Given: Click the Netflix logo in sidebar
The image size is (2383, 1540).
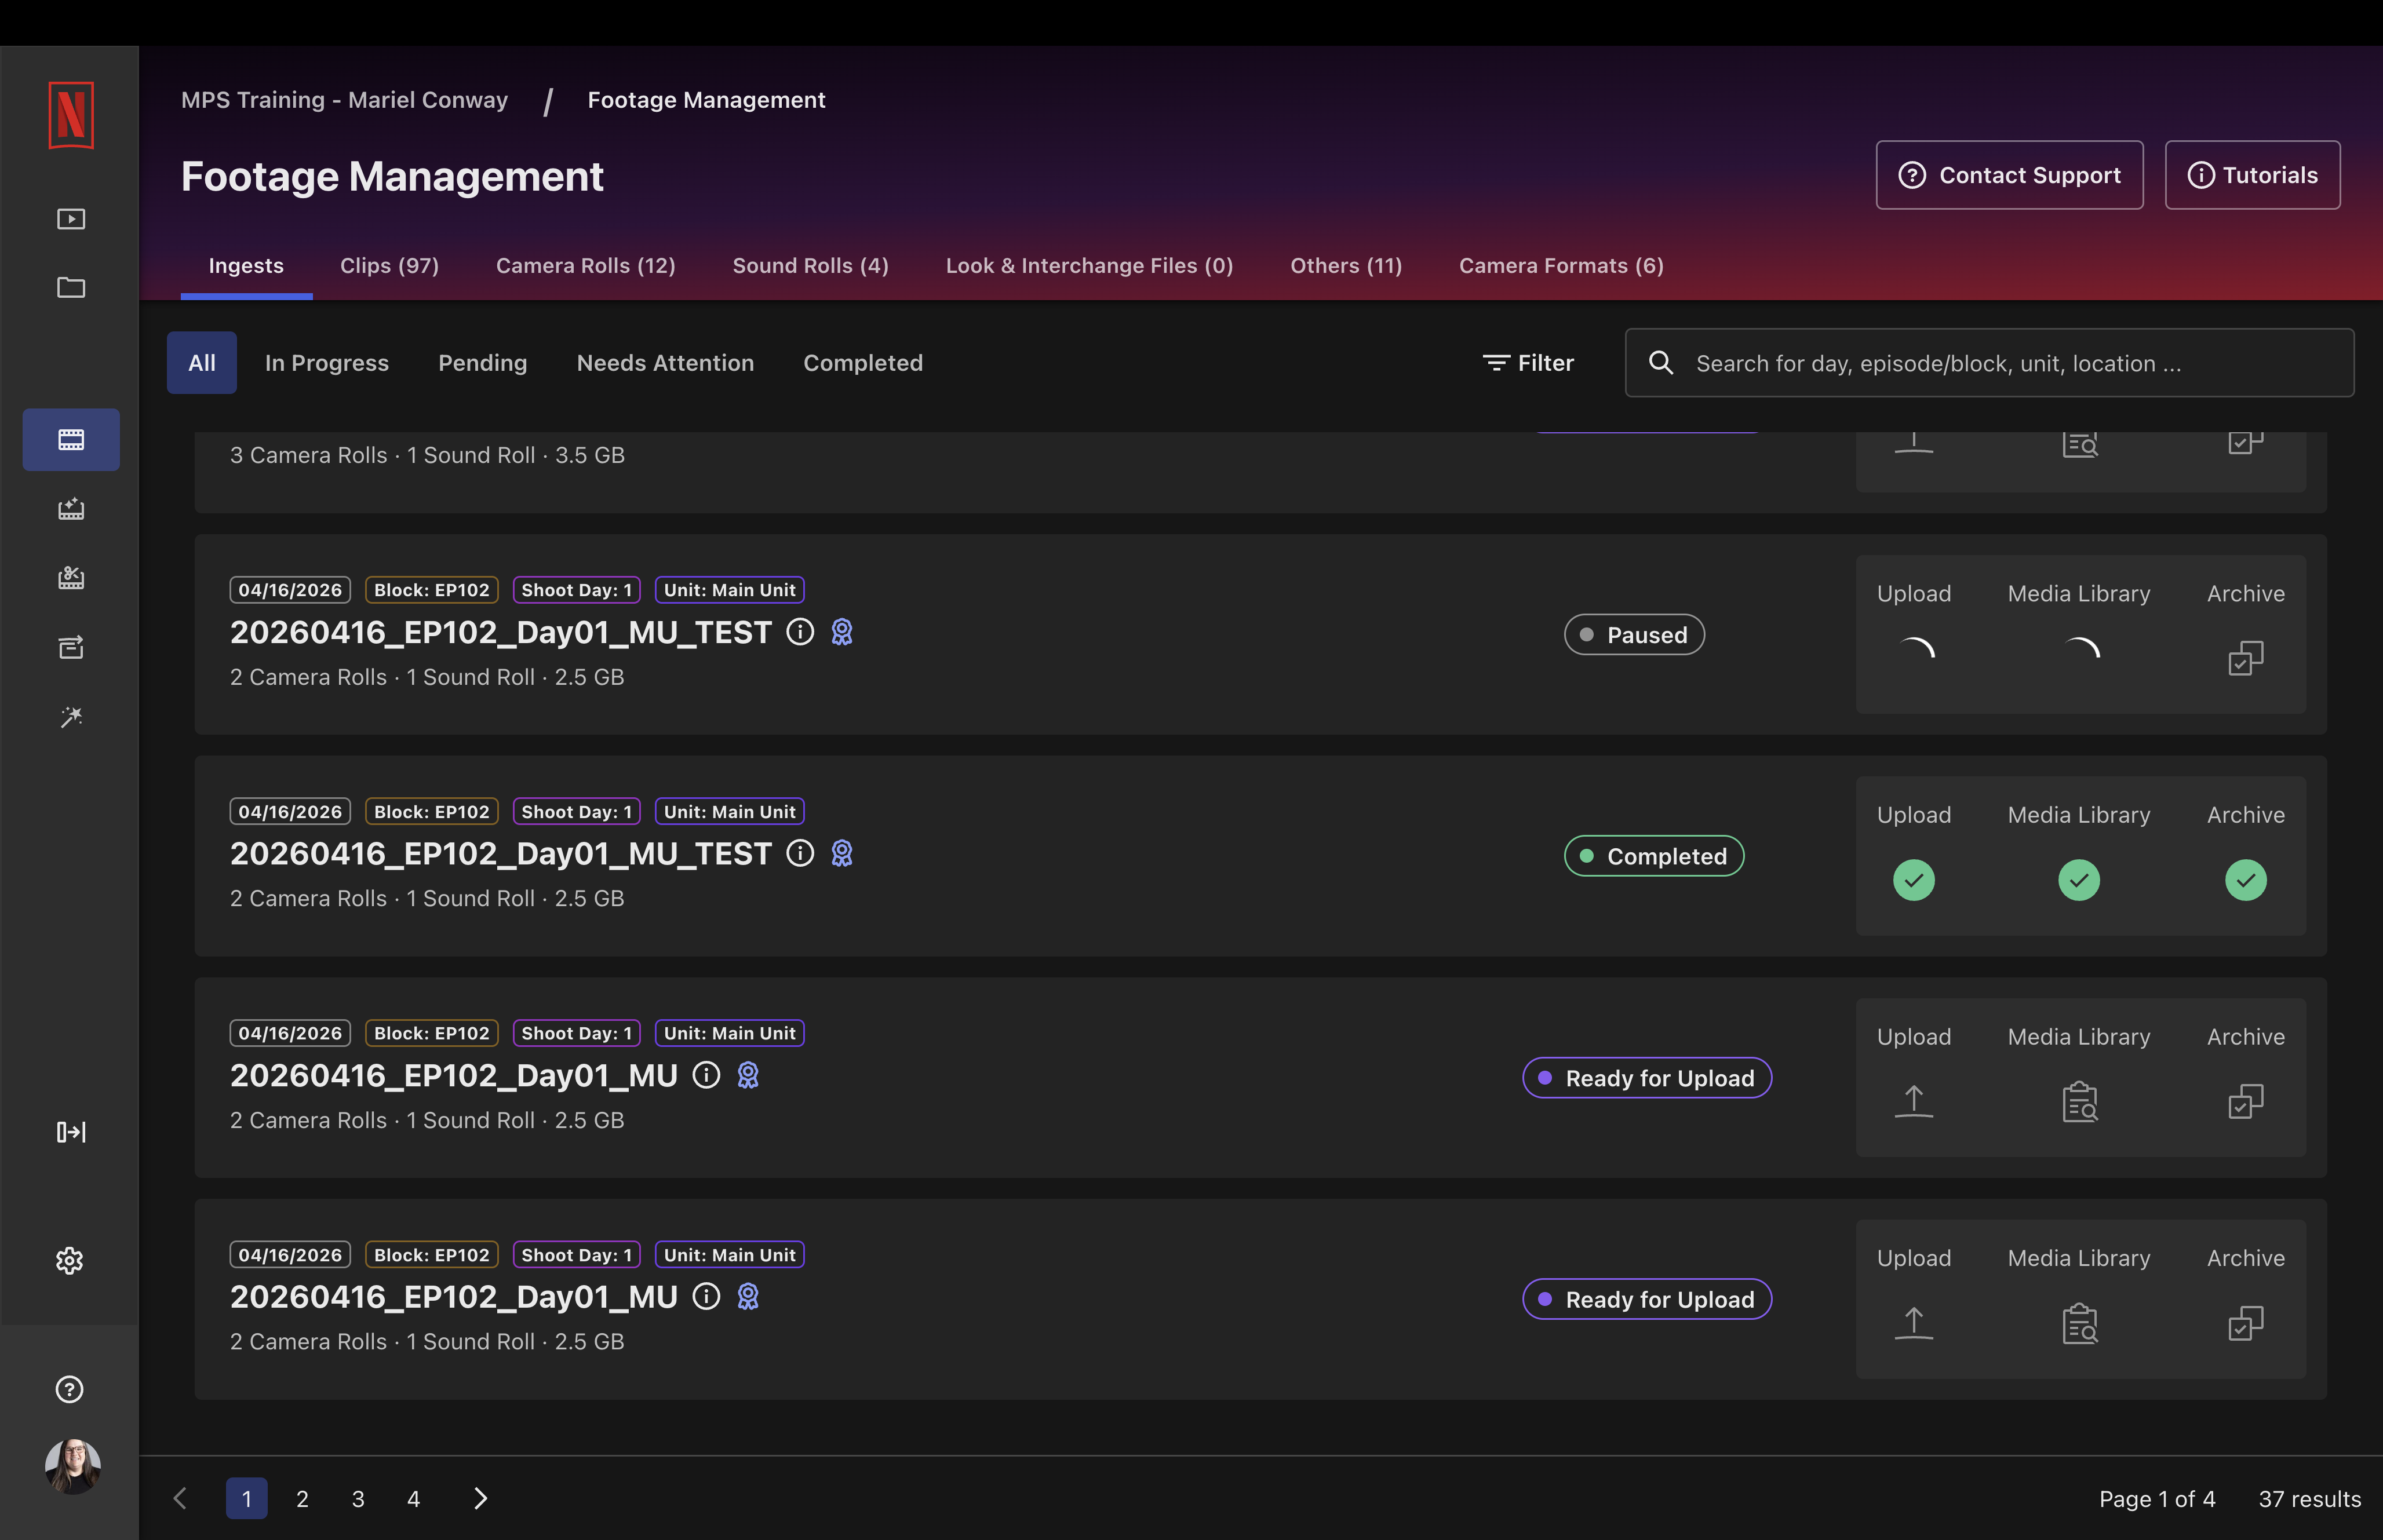Looking at the screenshot, I should coord(71,115).
